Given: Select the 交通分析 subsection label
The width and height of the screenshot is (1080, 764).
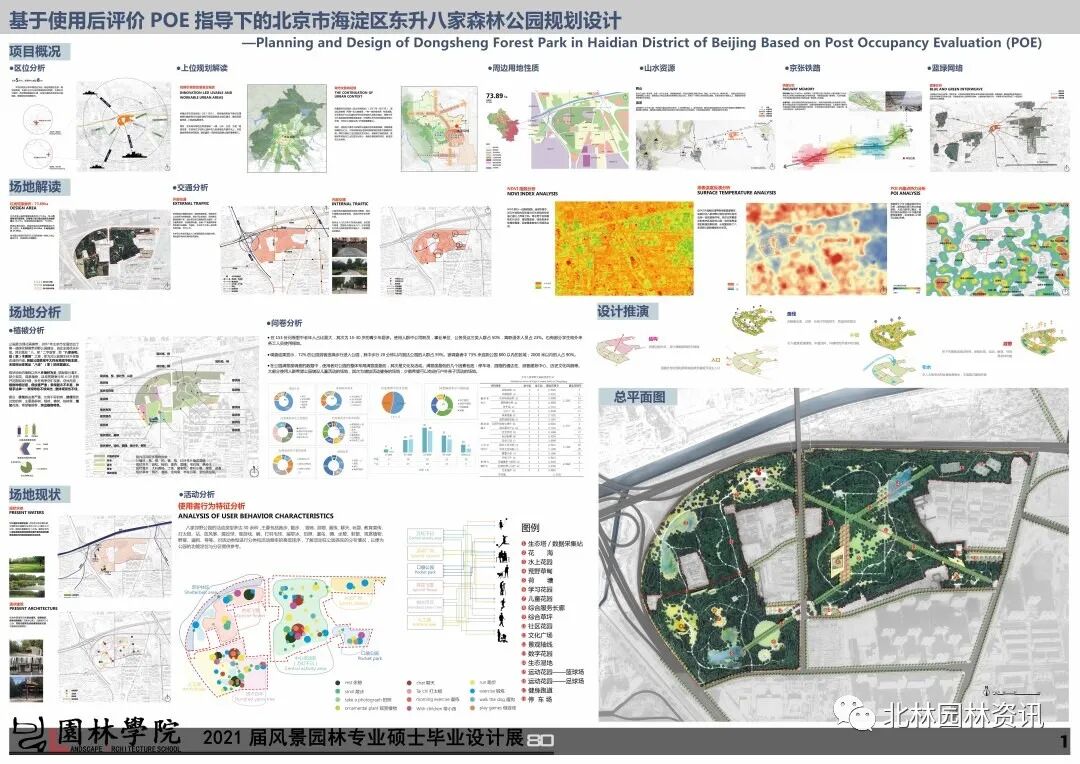Looking at the screenshot, I should coord(190,187).
